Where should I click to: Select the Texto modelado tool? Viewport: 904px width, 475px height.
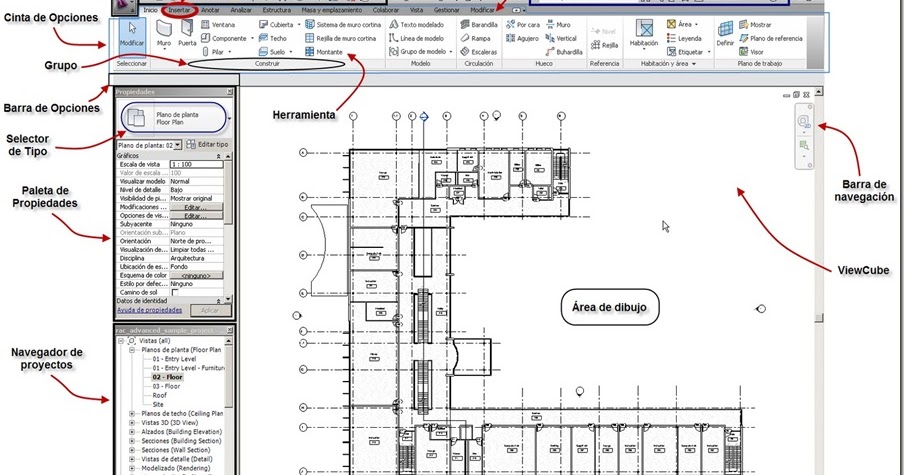(417, 25)
